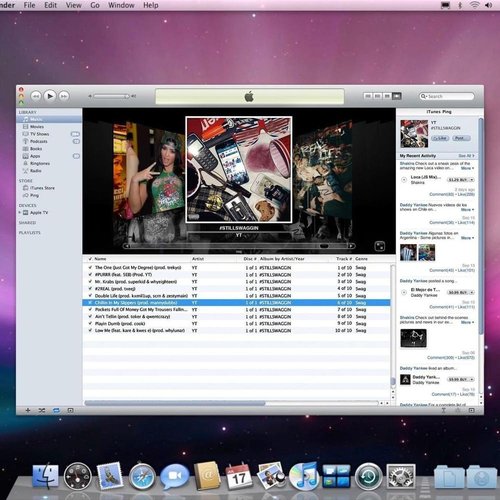Skip forward to the next track
Image resolution: width=500 pixels, height=500 pixels.
coord(64,96)
